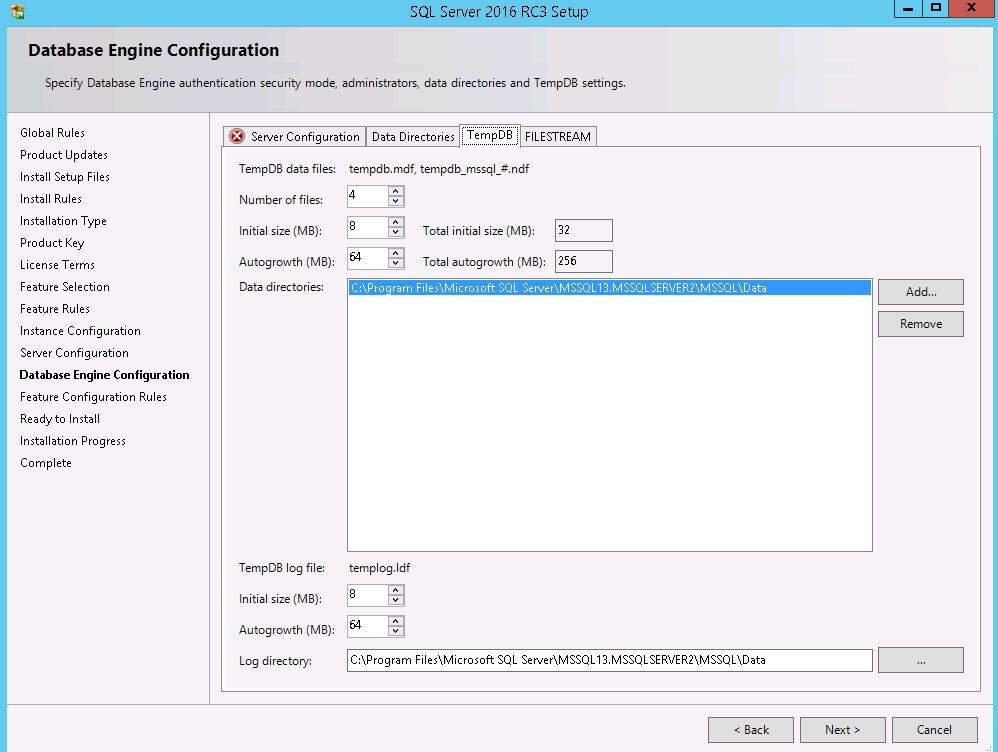
Task: Click Install Setup Files step in sidebar
Action: [65, 176]
